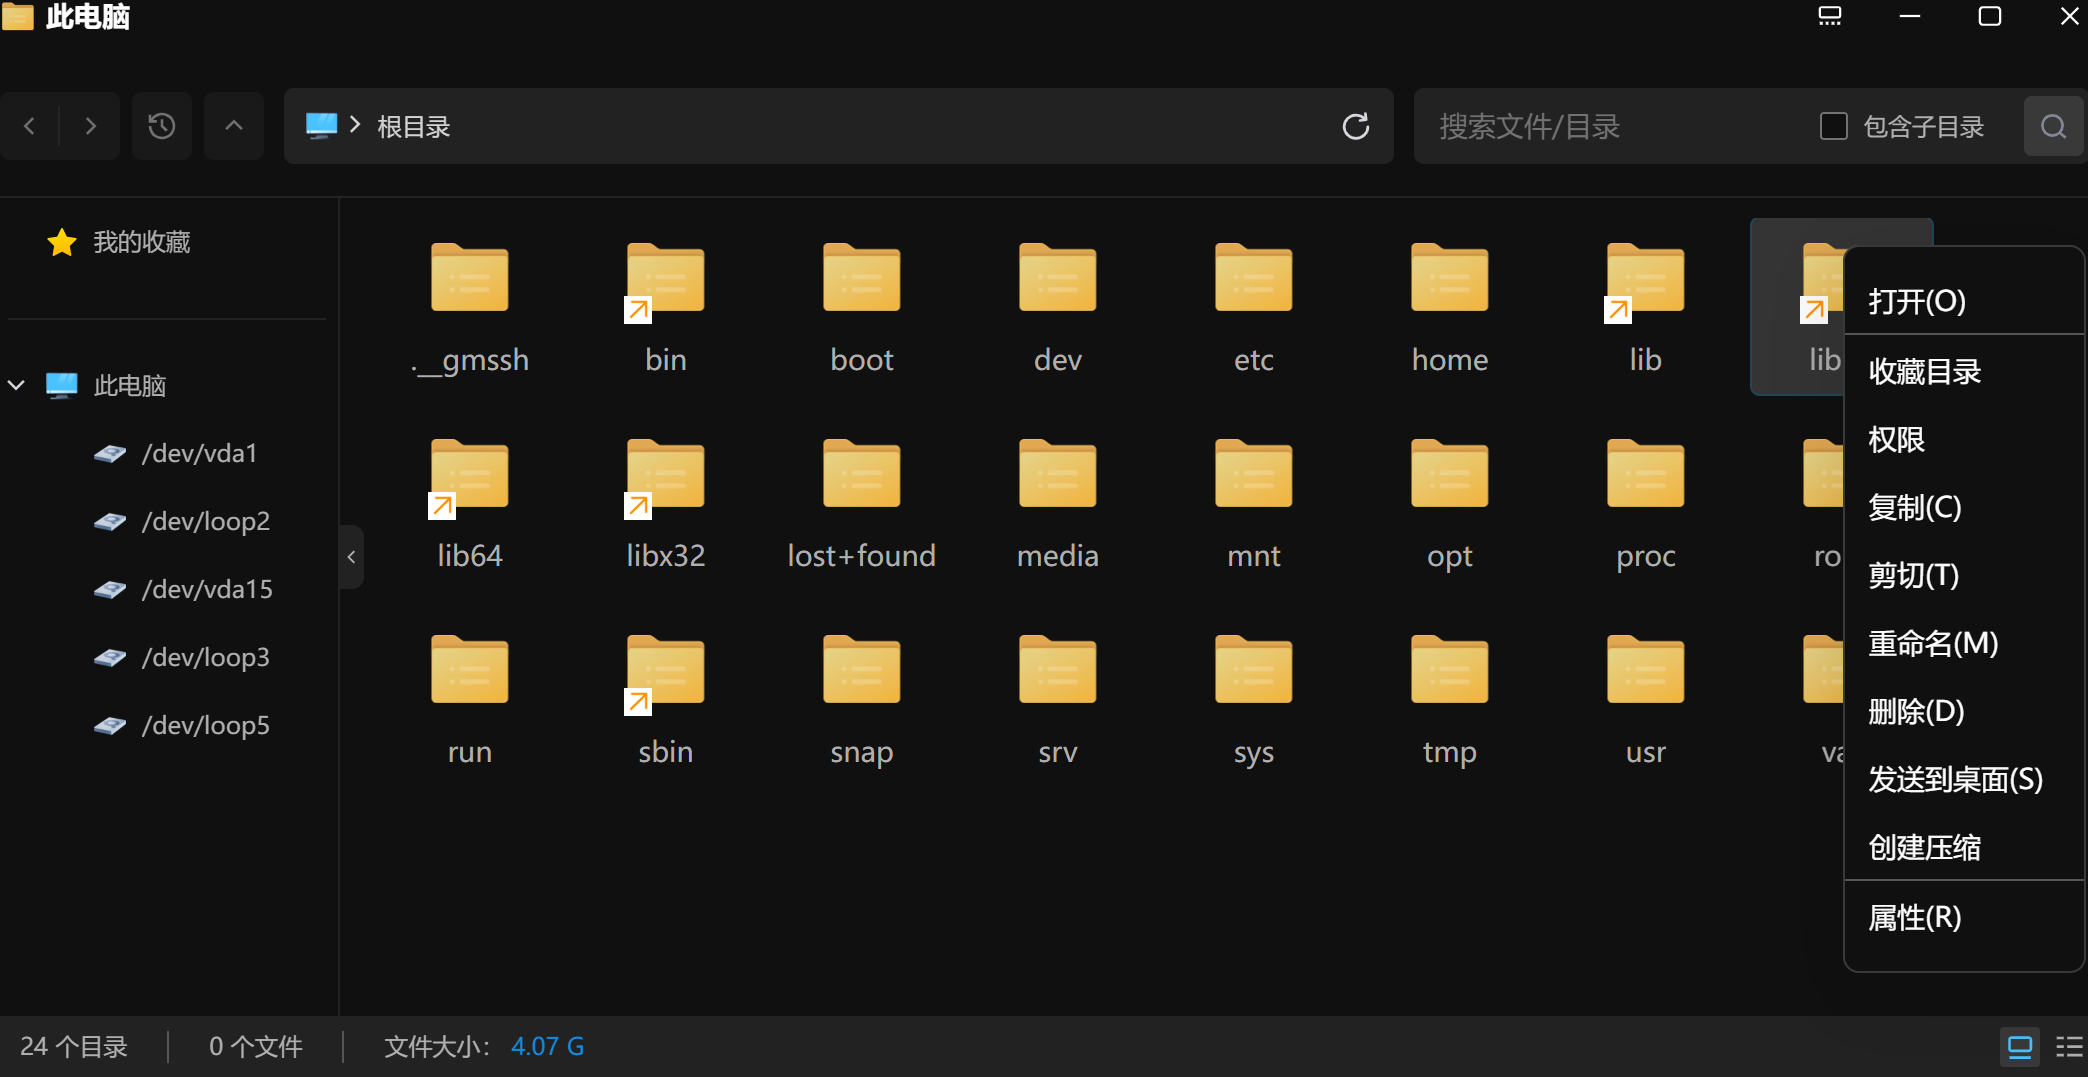Click the 根目录 breadcrumb path
The height and width of the screenshot is (1077, 2088).
click(x=413, y=127)
